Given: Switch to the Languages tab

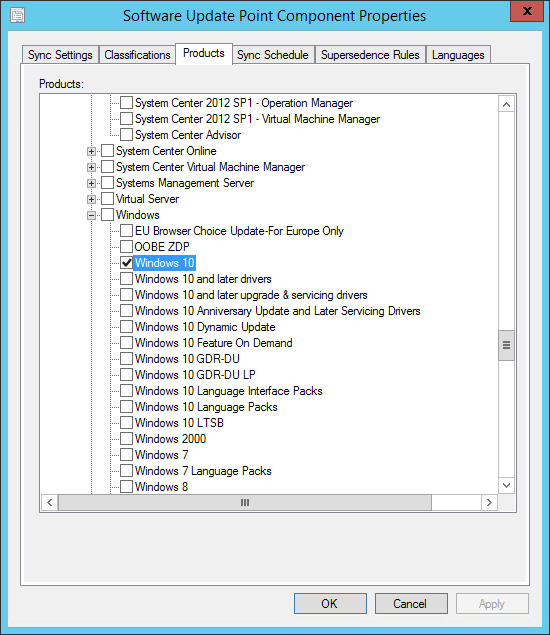Looking at the screenshot, I should point(458,55).
